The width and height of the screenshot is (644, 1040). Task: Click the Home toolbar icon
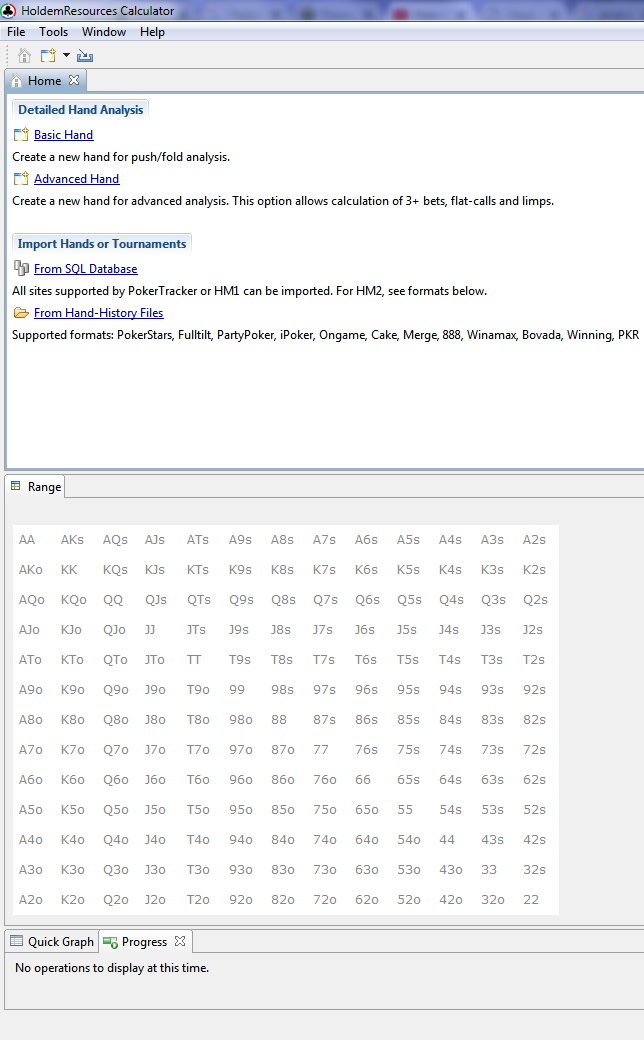(x=25, y=56)
